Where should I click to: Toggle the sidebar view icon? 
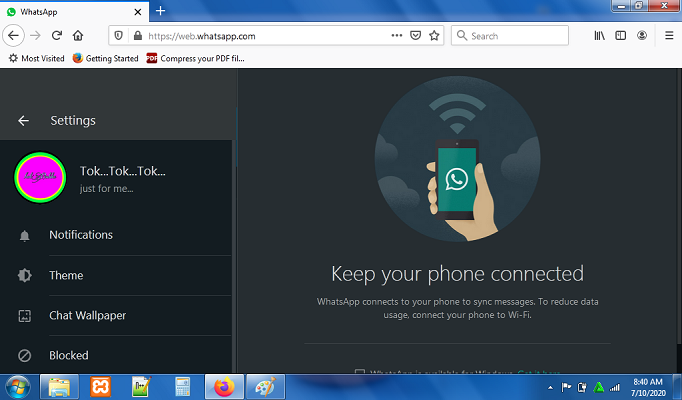tap(621, 36)
